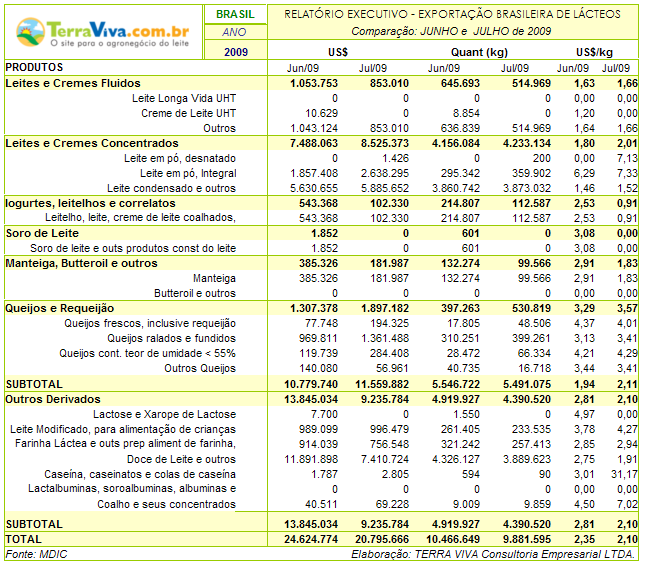Click the 'Fonte: MDIC' footer text
Viewport: 646px width, 565px height.
36,555
